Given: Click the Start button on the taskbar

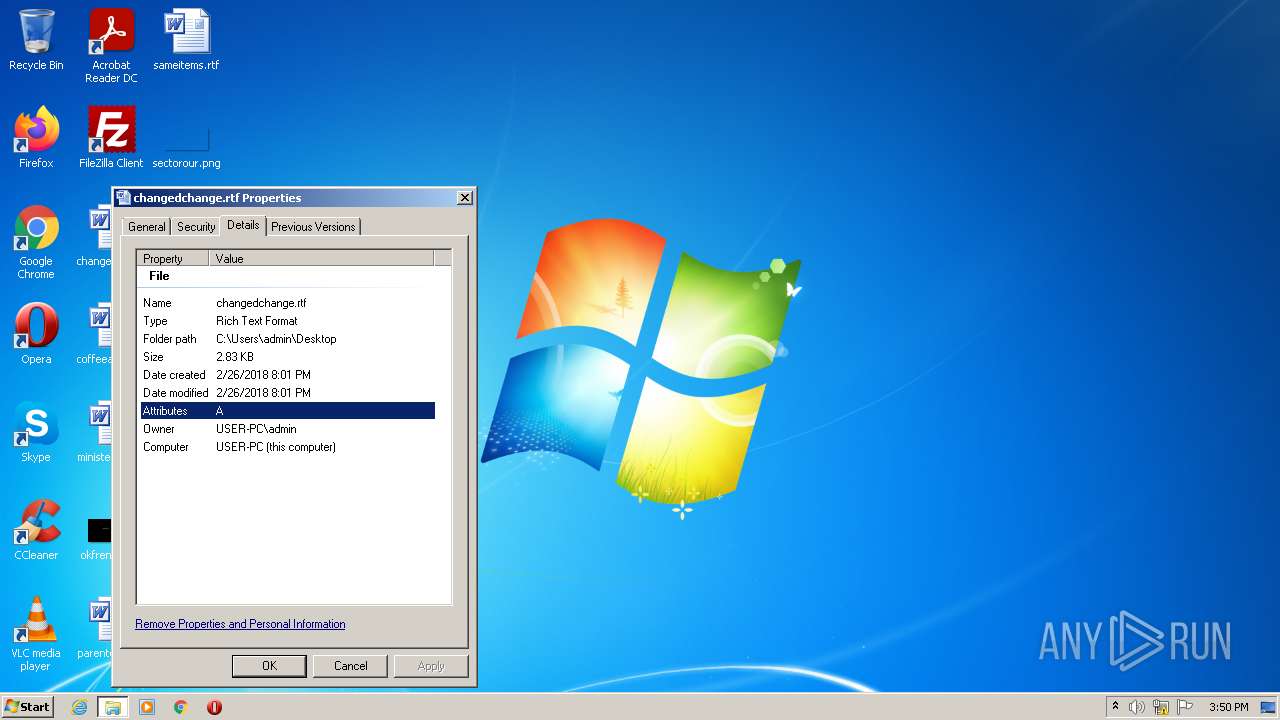Looking at the screenshot, I should [x=27, y=707].
